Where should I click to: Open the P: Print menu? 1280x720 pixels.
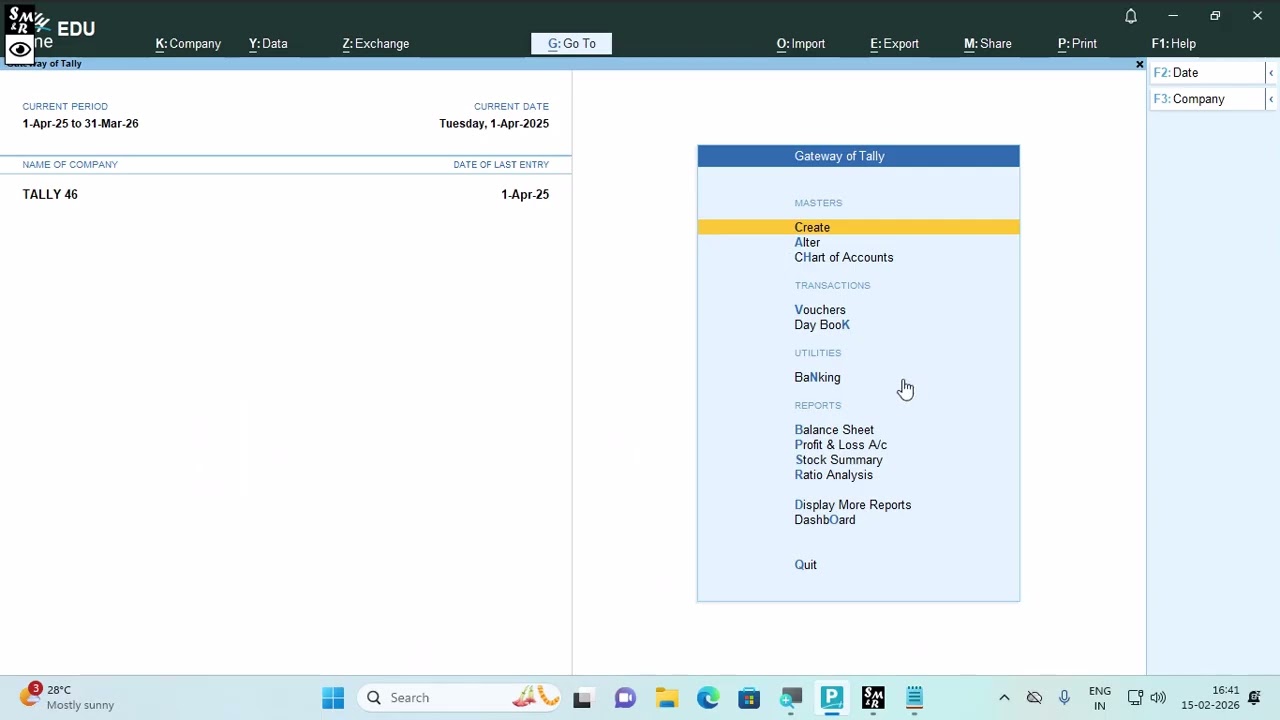click(1077, 44)
